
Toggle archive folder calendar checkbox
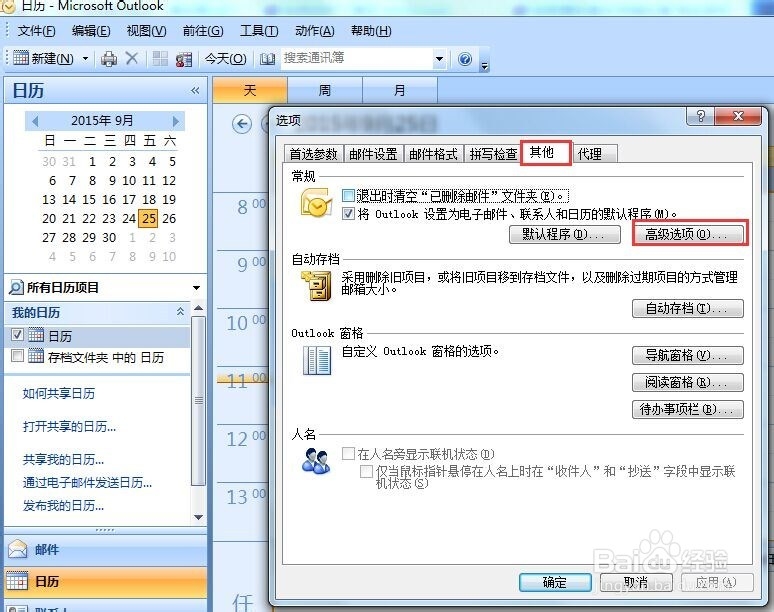pyautogui.click(x=17, y=355)
